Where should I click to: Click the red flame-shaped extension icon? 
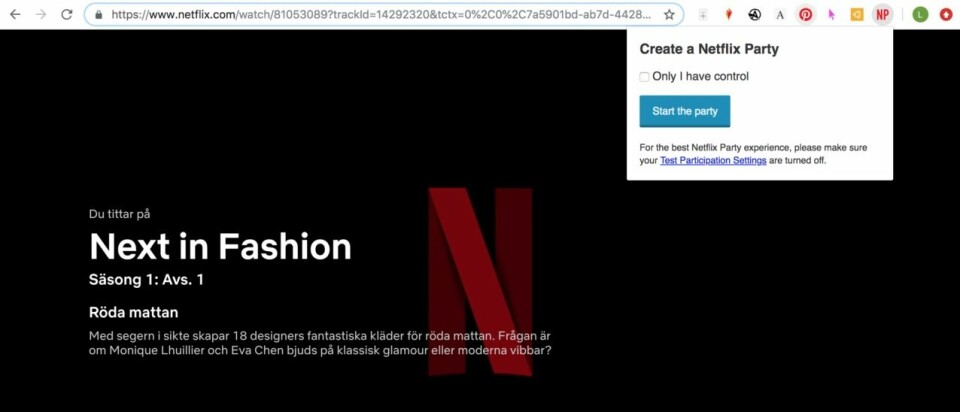pos(729,15)
